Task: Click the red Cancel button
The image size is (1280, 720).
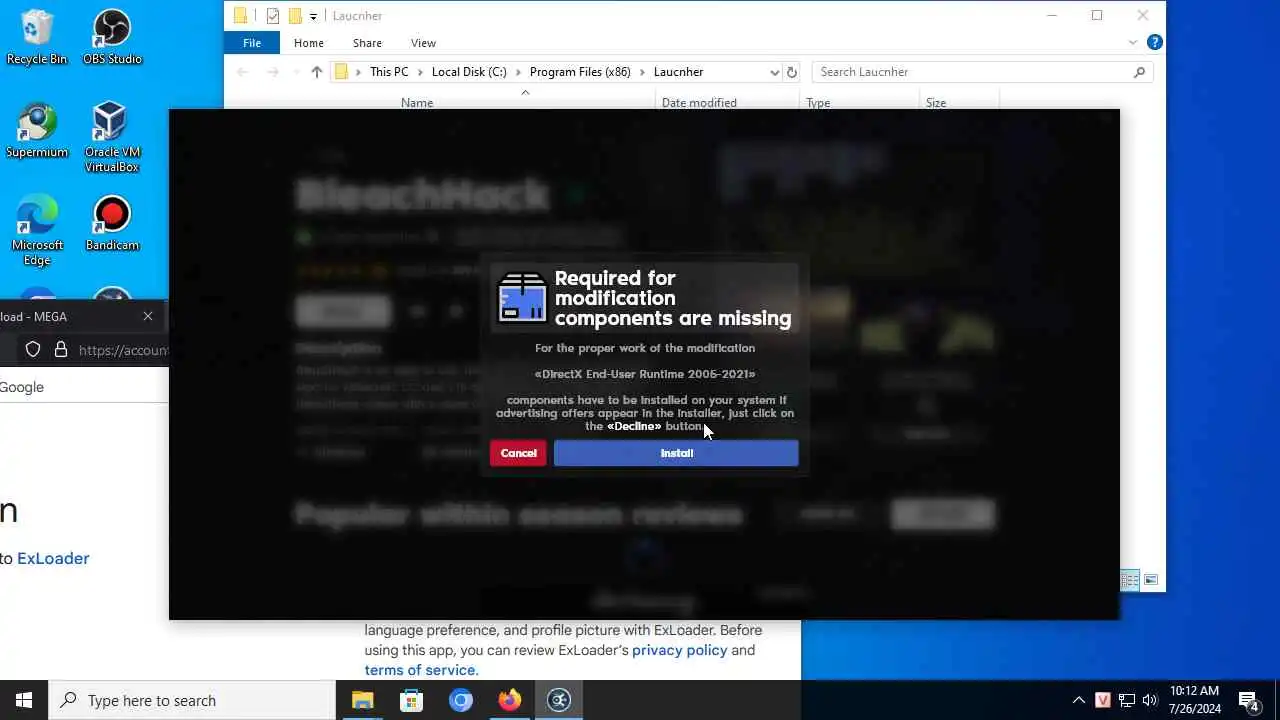Action: pyautogui.click(x=518, y=453)
